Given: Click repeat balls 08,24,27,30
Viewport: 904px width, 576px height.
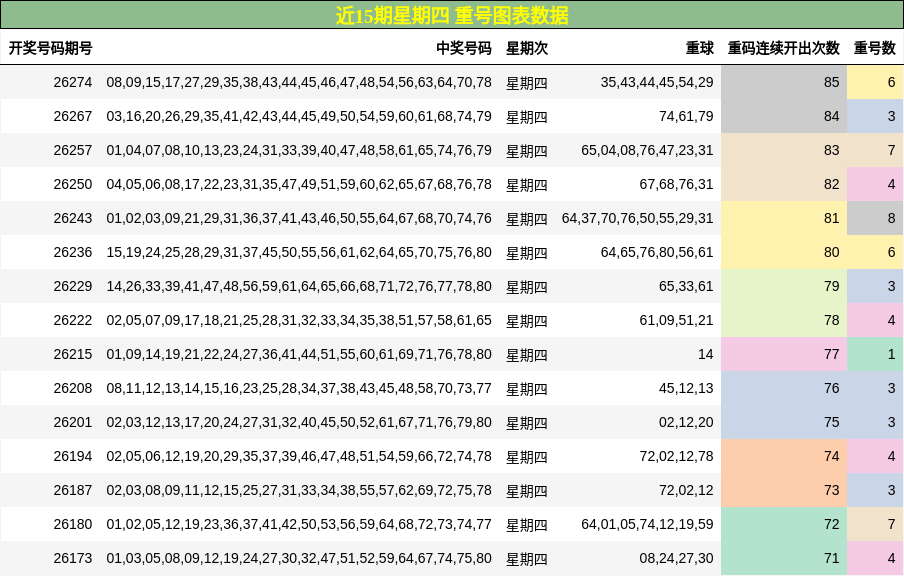Looking at the screenshot, I should point(676,559).
